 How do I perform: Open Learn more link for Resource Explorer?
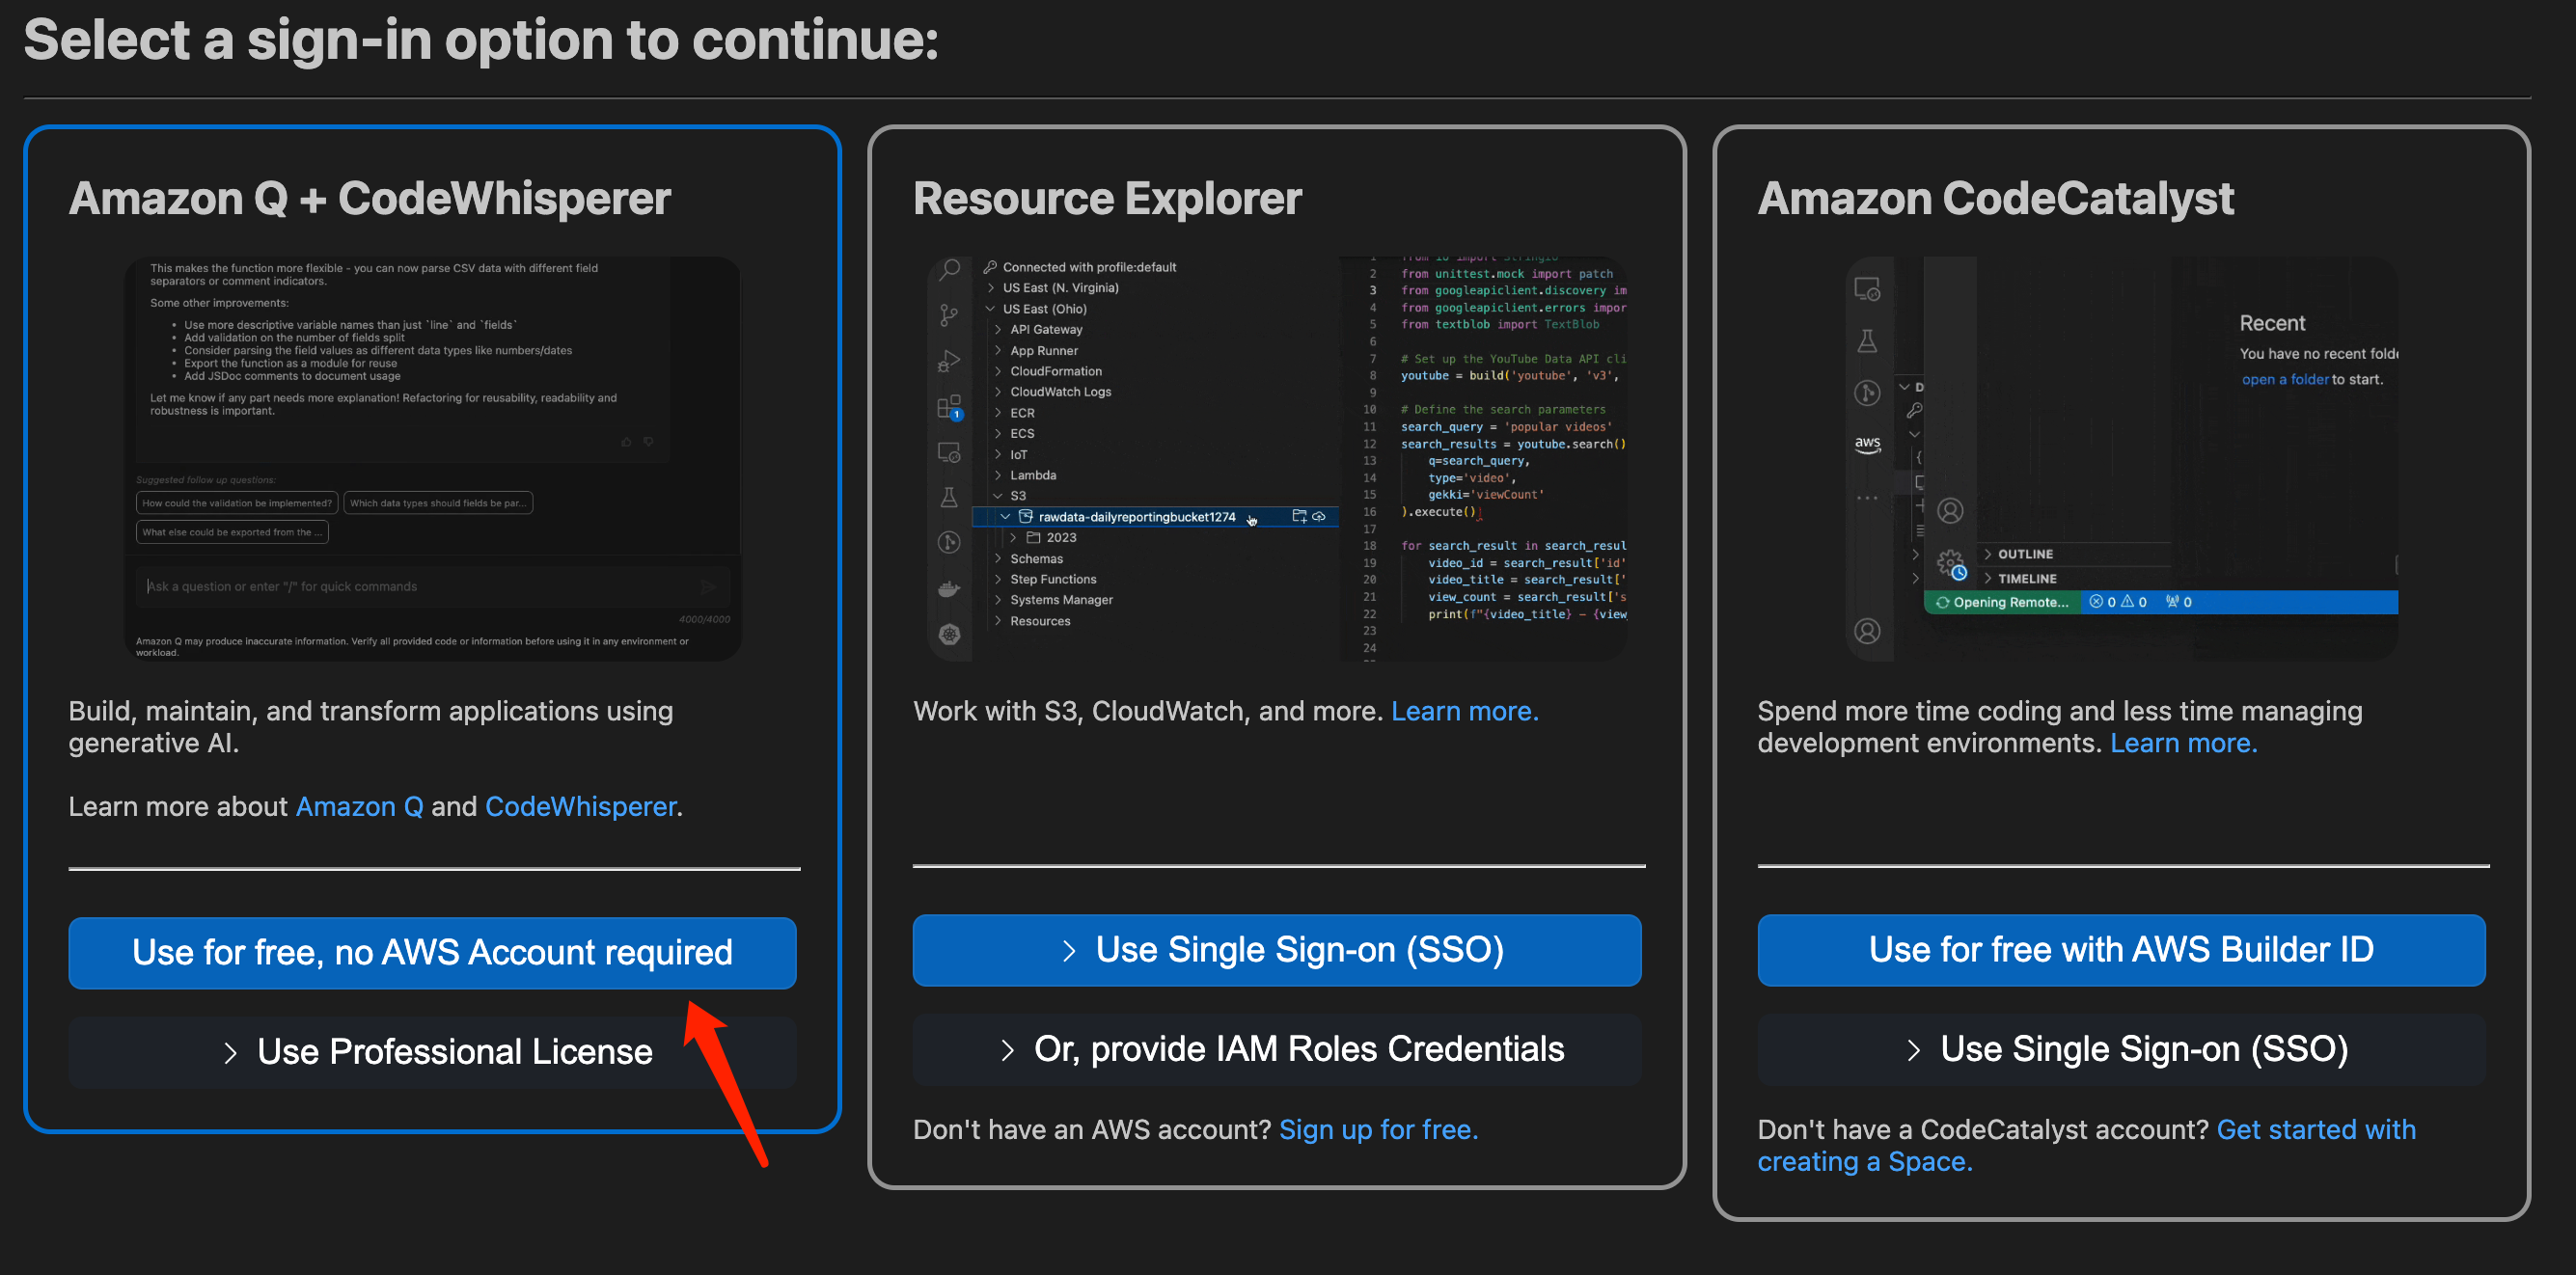pyautogui.click(x=1464, y=711)
